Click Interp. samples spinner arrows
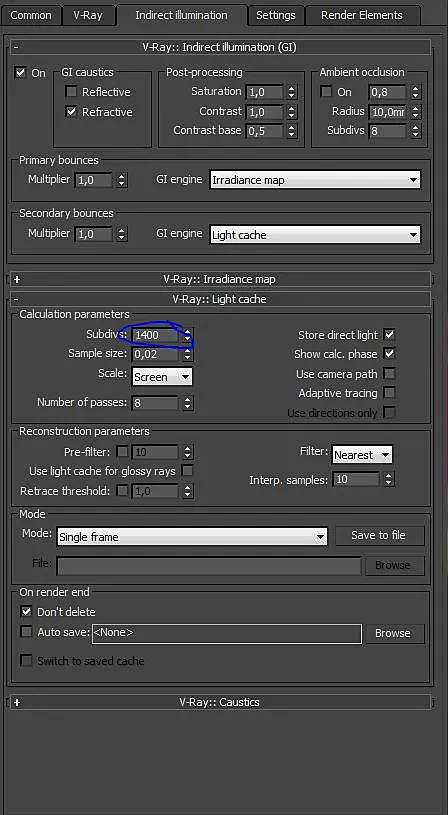This screenshot has width=448, height=815. [389, 479]
